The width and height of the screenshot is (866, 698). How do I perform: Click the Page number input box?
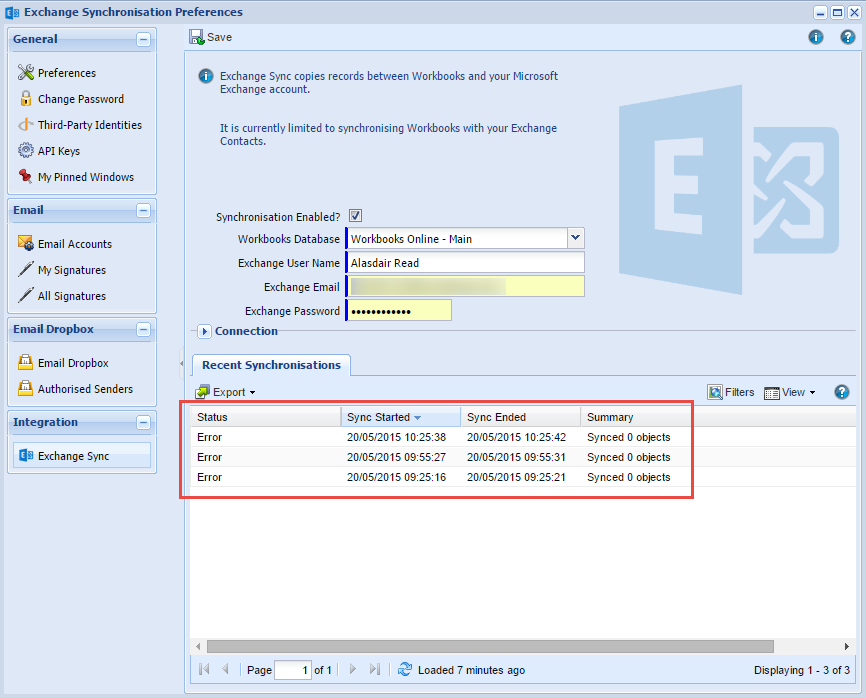coord(293,670)
